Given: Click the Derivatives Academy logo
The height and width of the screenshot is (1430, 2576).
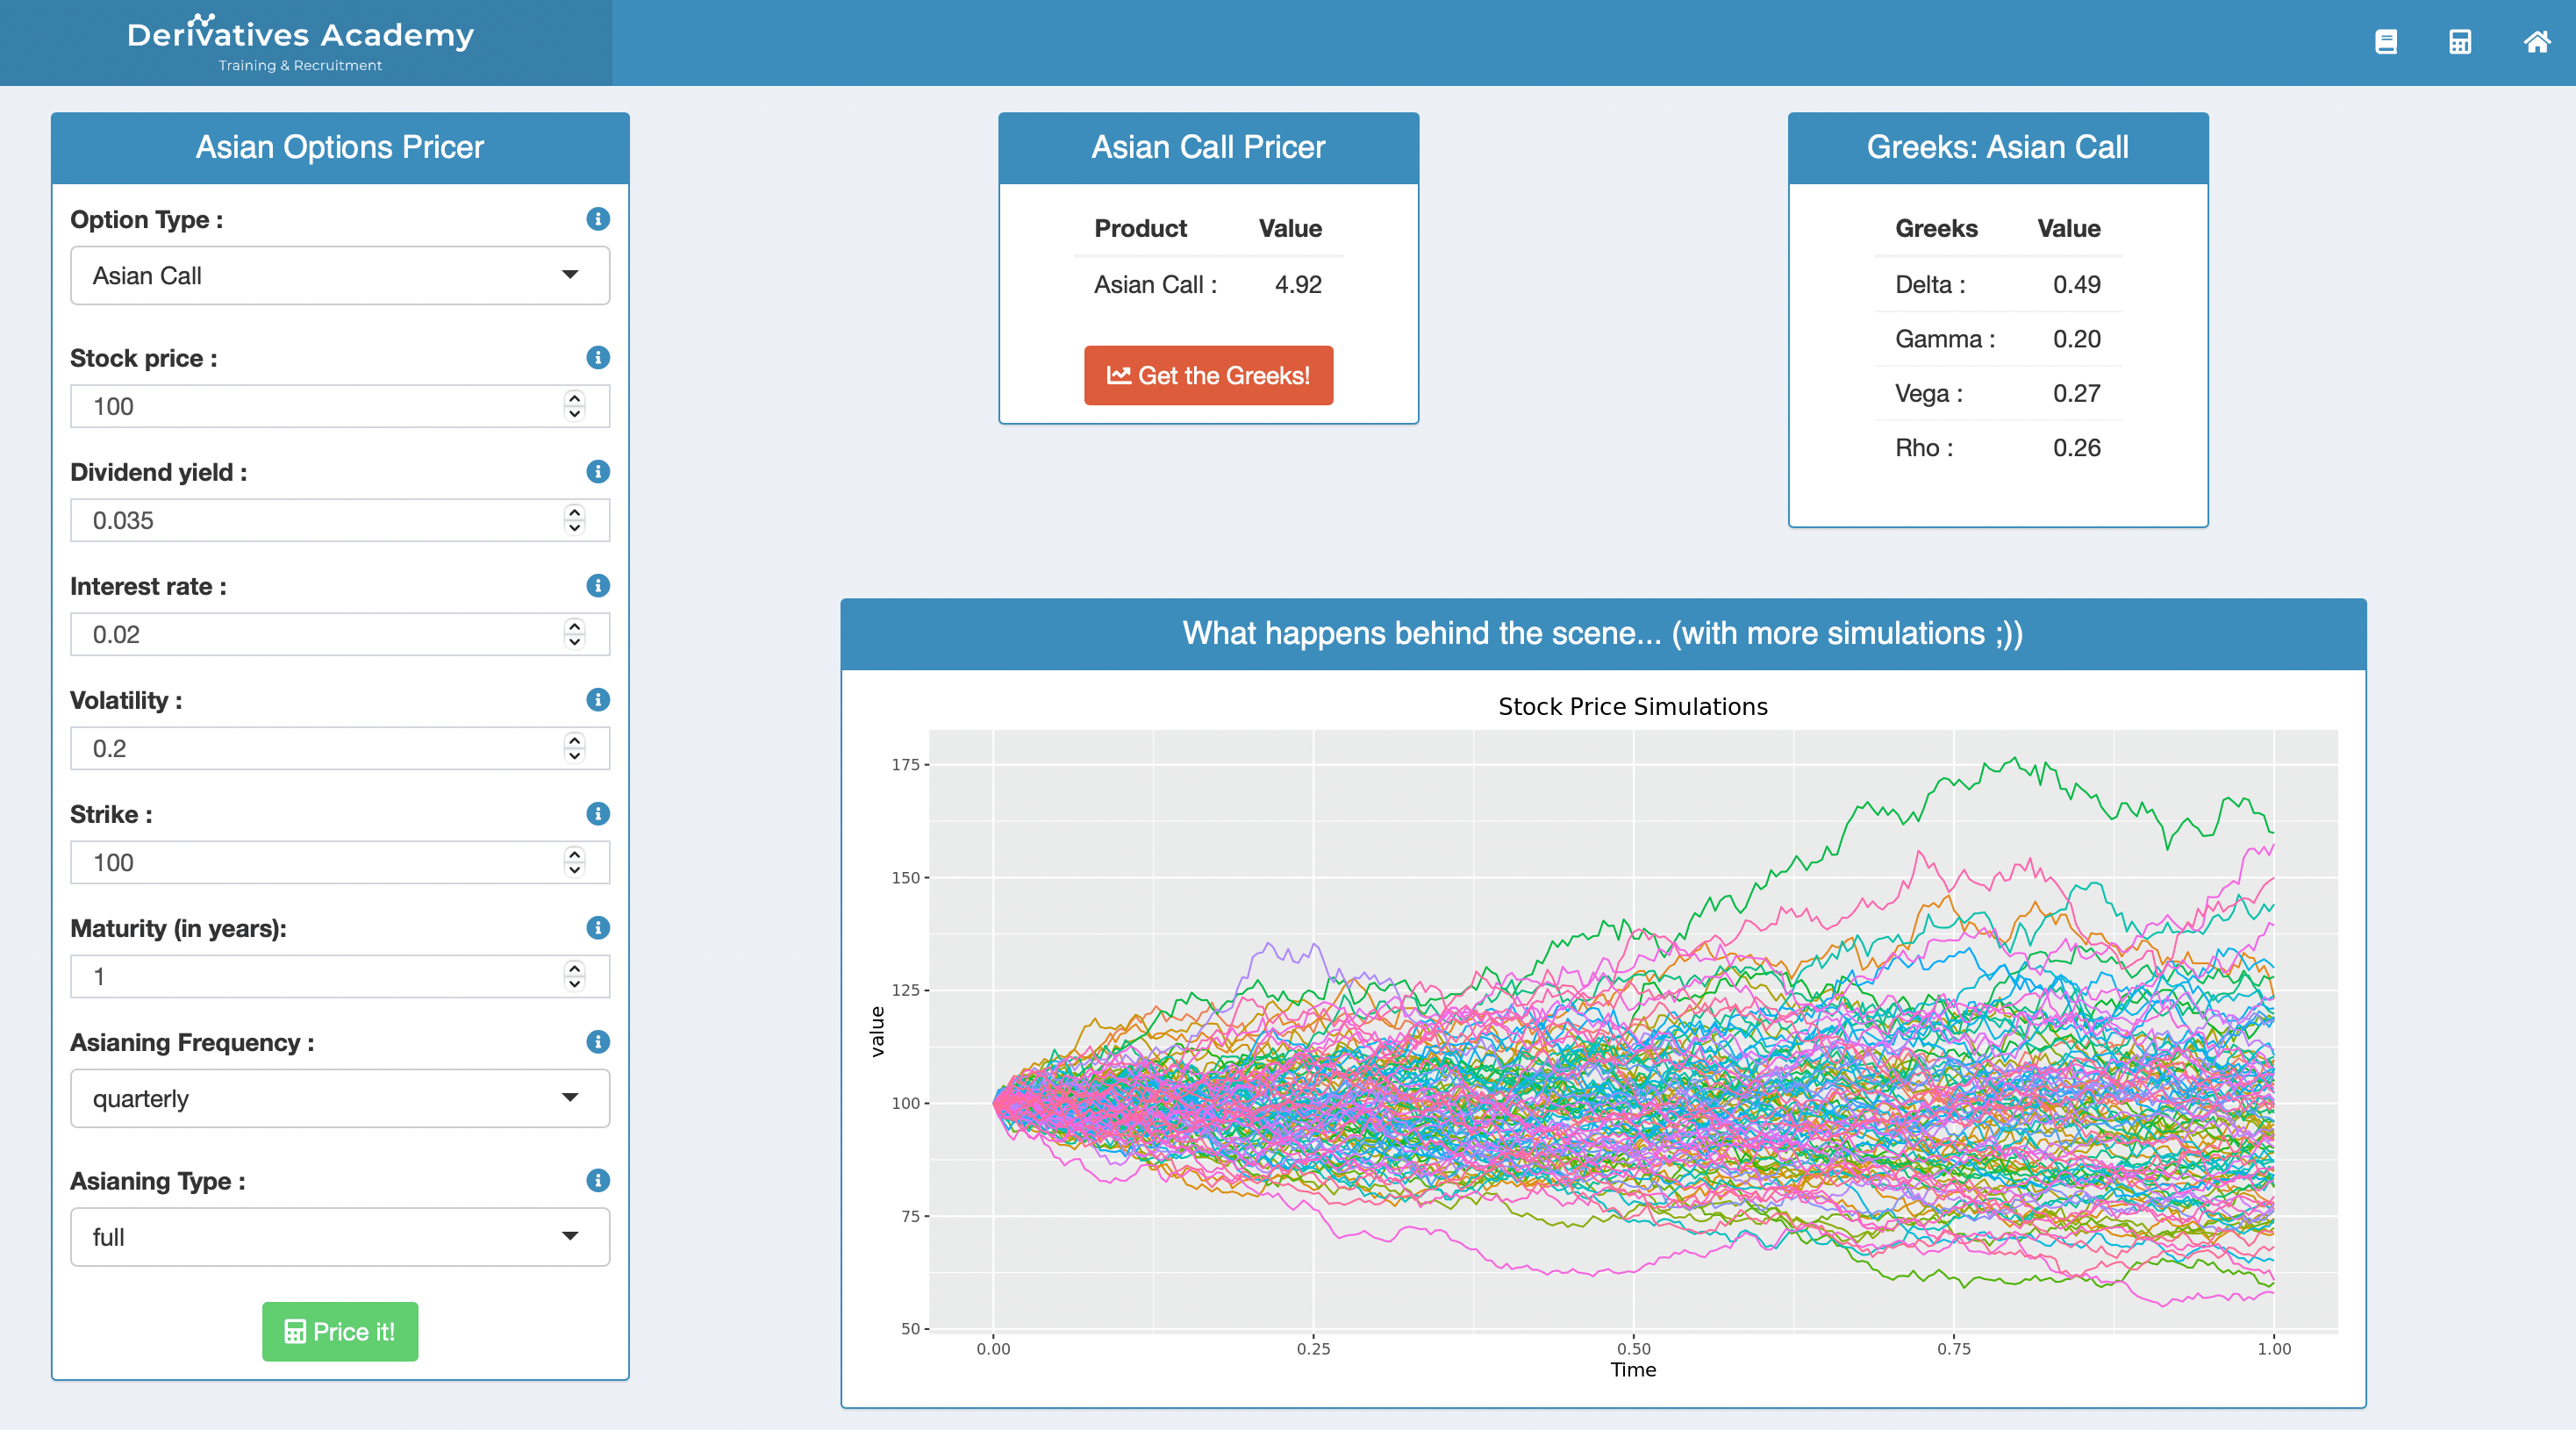Looking at the screenshot, I should point(300,42).
